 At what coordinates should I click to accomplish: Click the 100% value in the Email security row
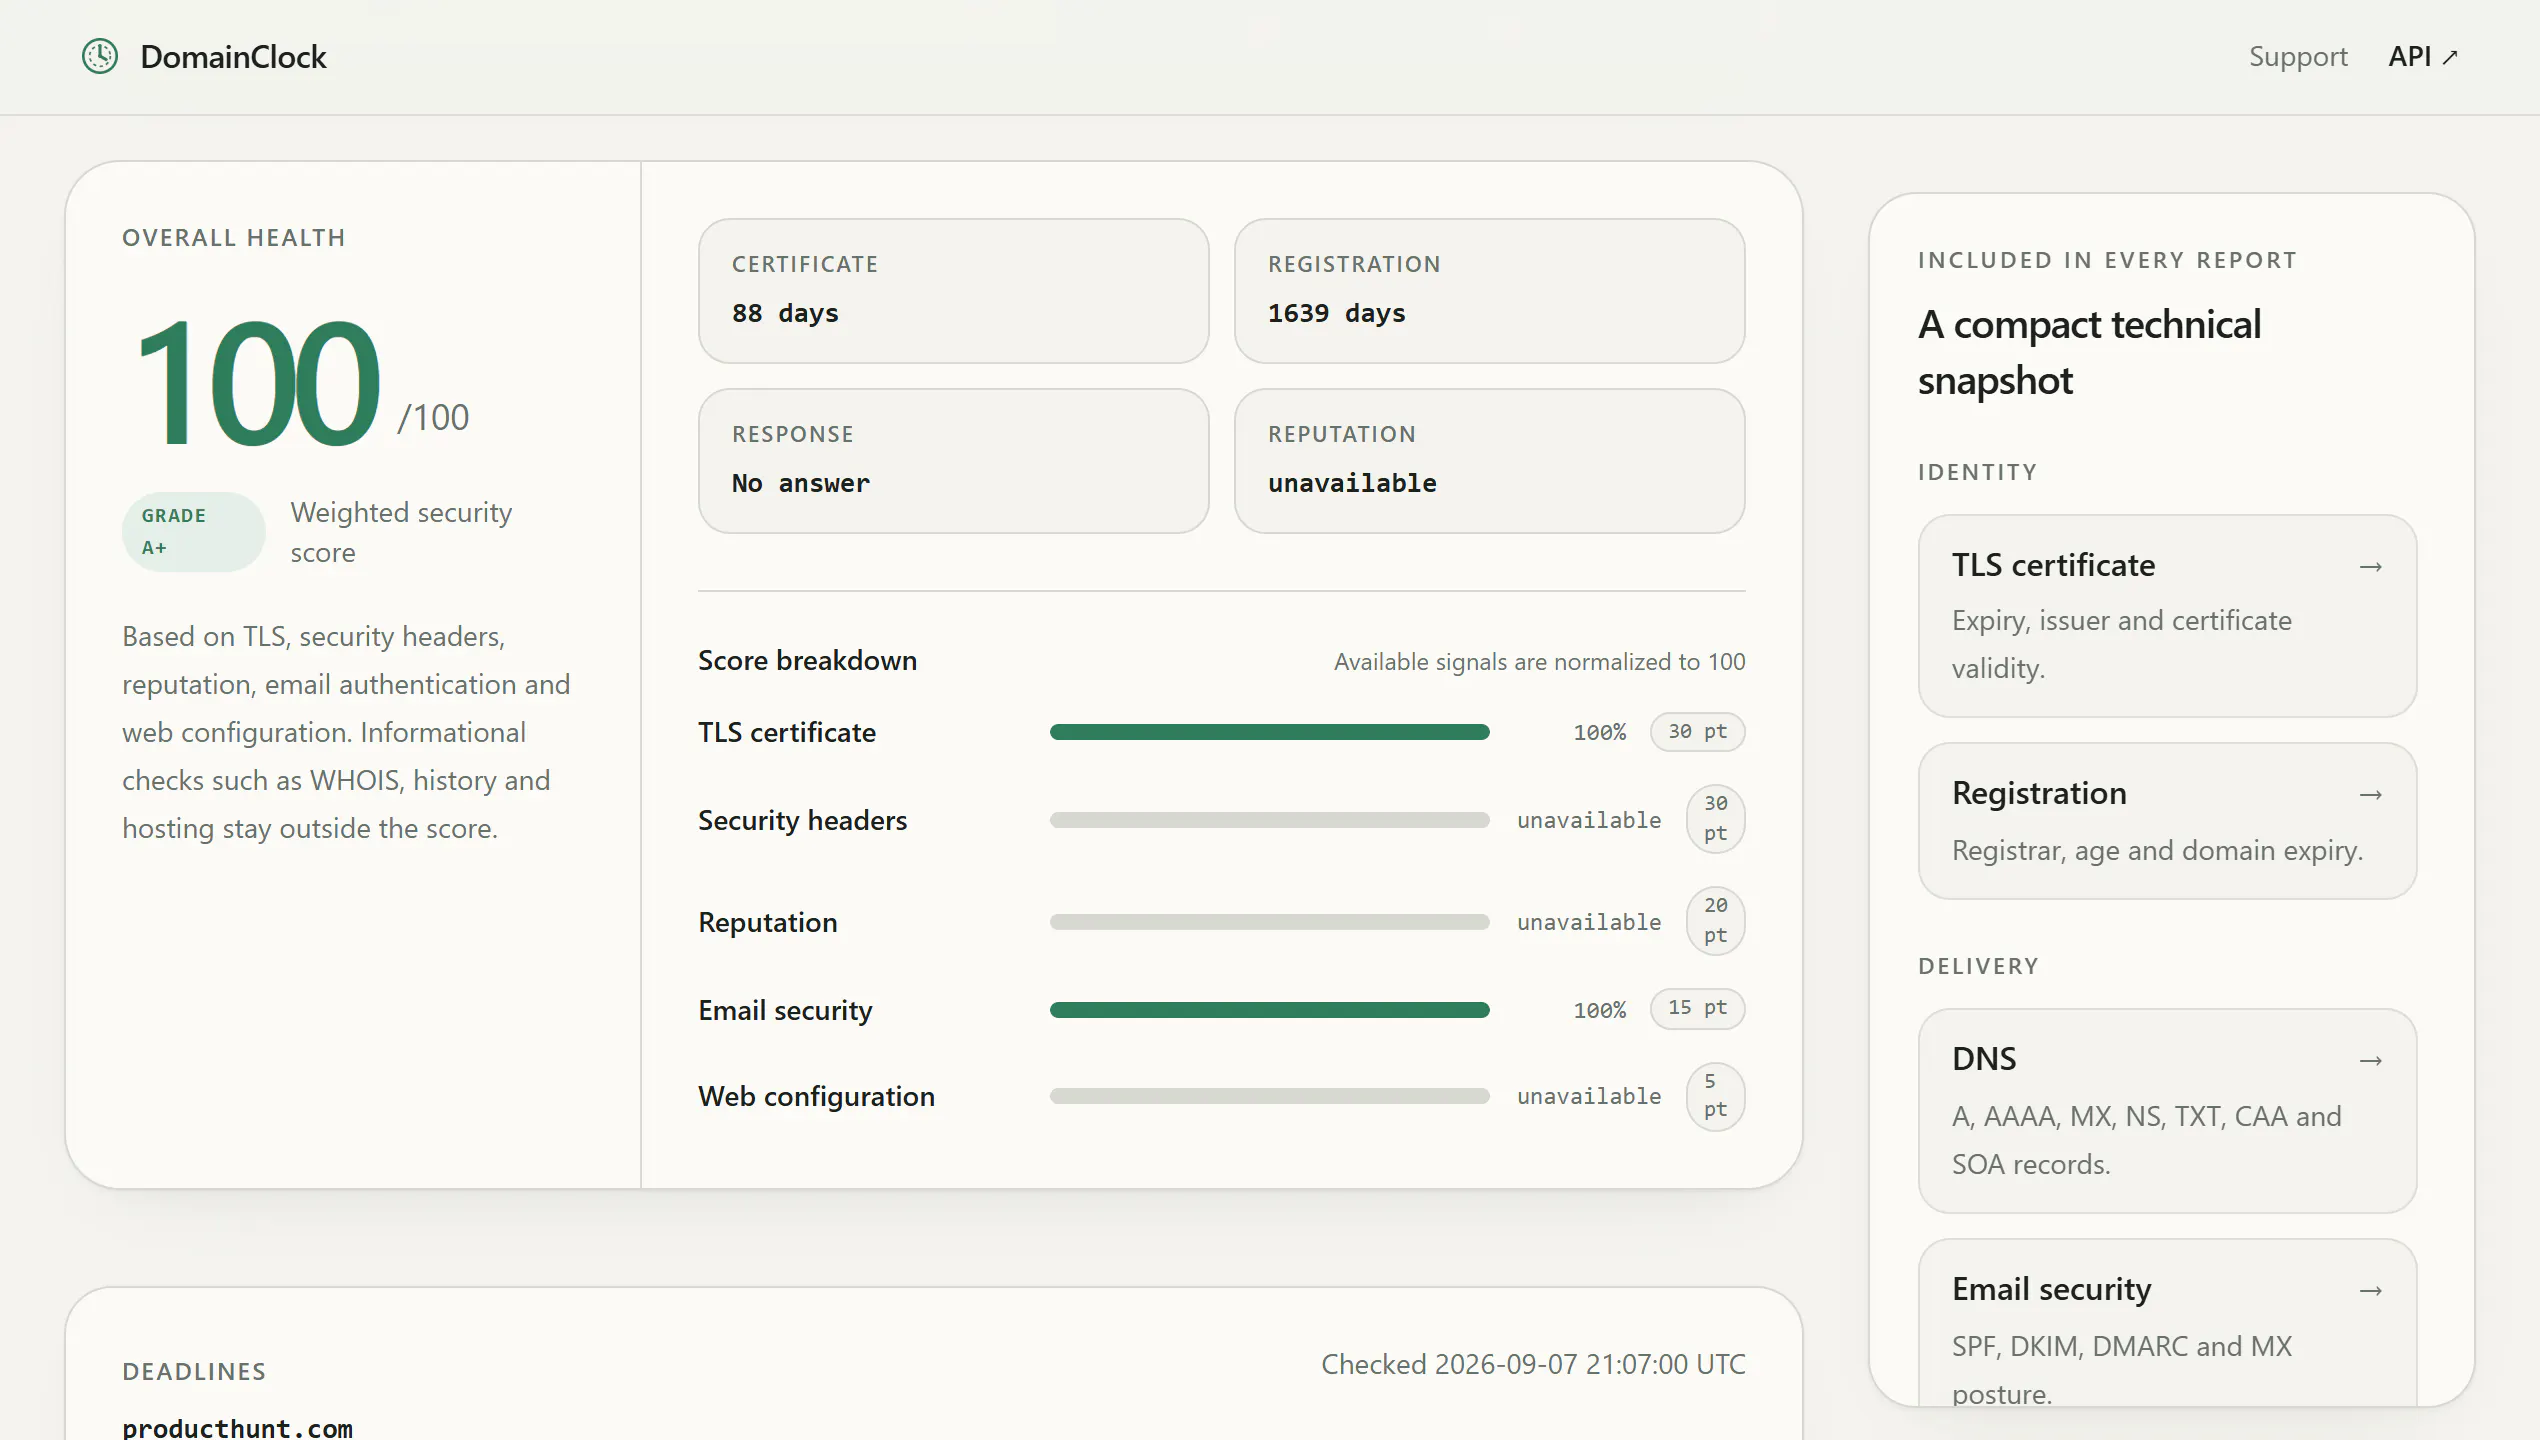(x=1599, y=1011)
